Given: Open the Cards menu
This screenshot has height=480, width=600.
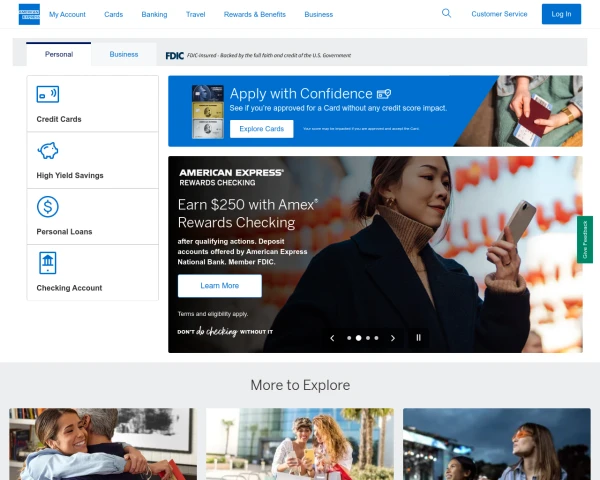Looking at the screenshot, I should (114, 15).
